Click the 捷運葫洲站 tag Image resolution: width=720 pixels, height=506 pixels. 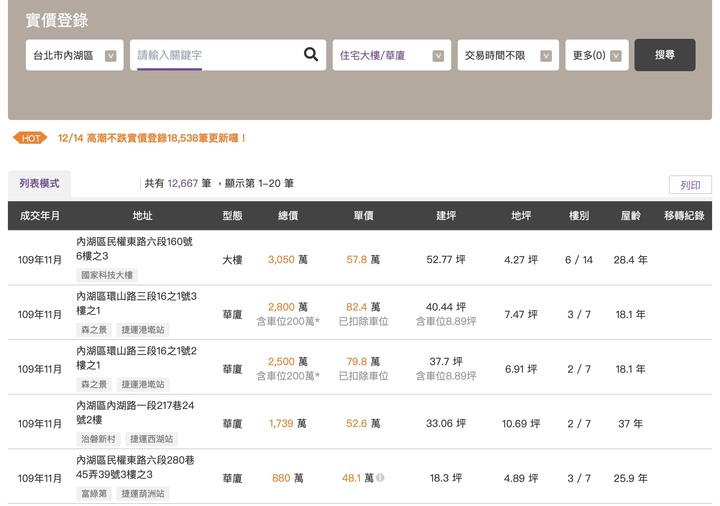coord(143,494)
